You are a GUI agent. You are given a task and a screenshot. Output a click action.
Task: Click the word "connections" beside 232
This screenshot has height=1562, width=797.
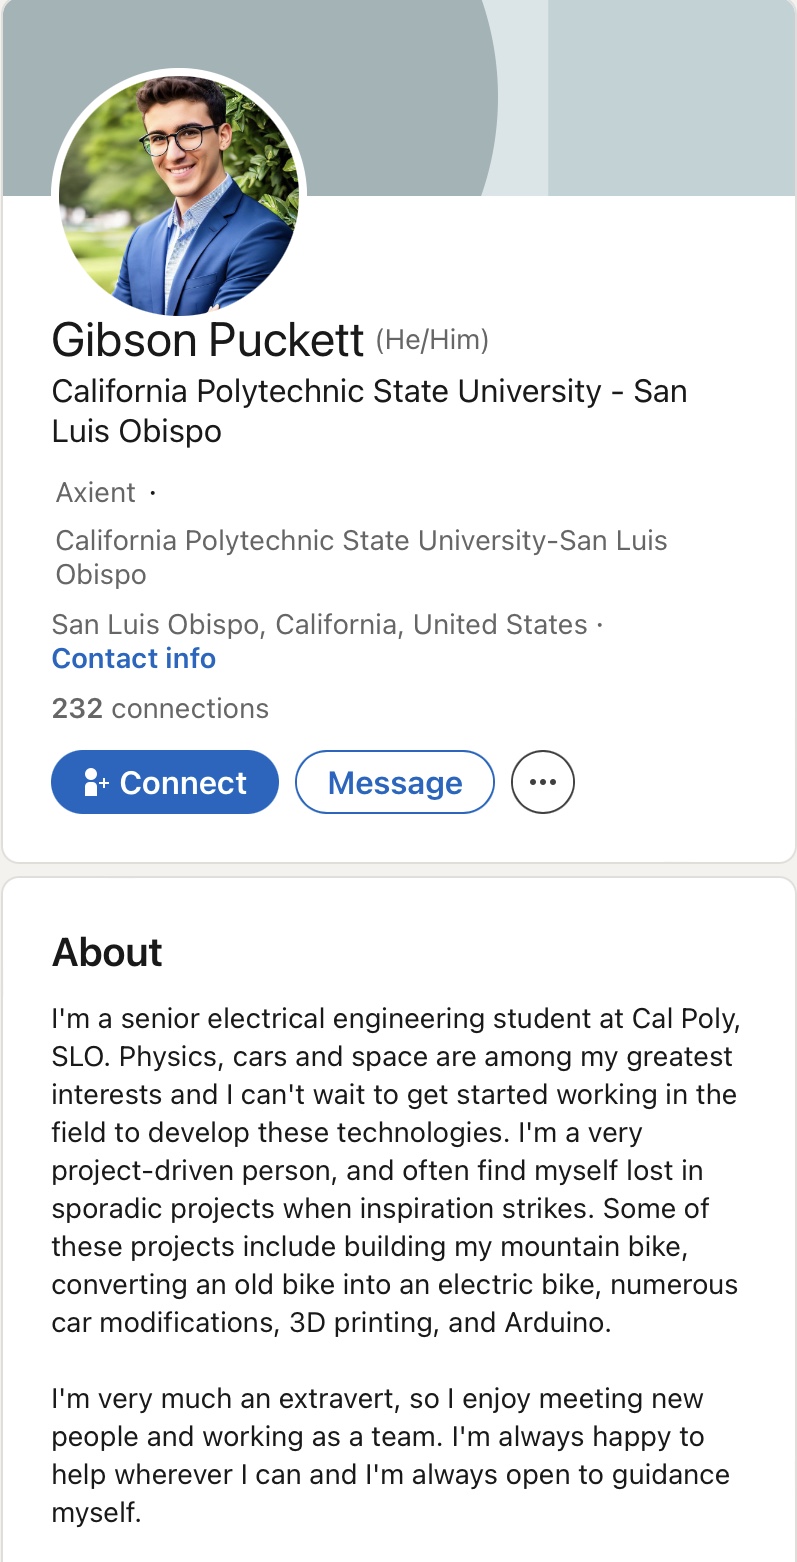click(x=190, y=709)
